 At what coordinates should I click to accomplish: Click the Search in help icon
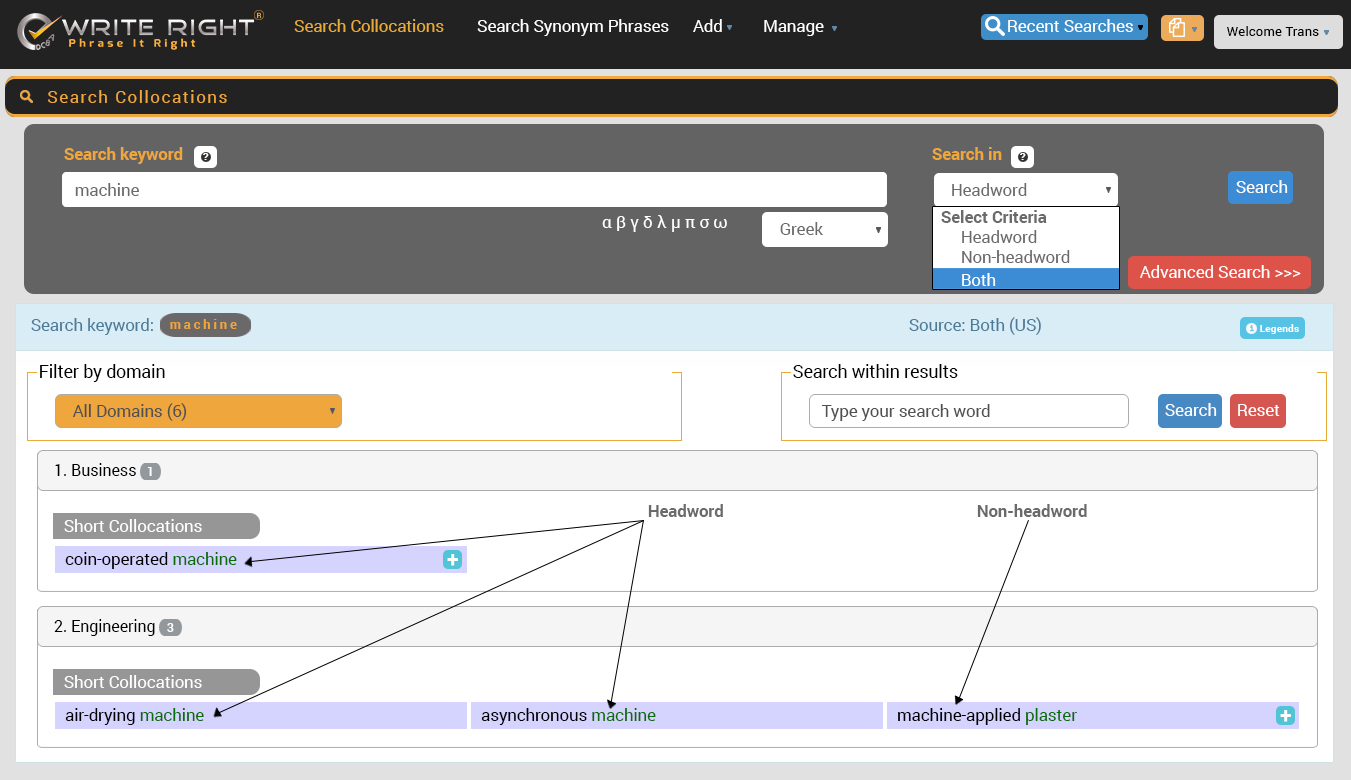(x=1022, y=157)
